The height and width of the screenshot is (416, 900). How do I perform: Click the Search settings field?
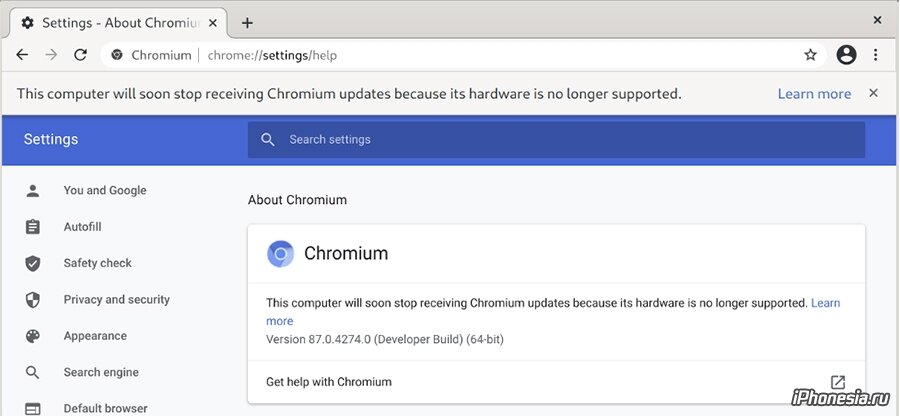tap(556, 139)
